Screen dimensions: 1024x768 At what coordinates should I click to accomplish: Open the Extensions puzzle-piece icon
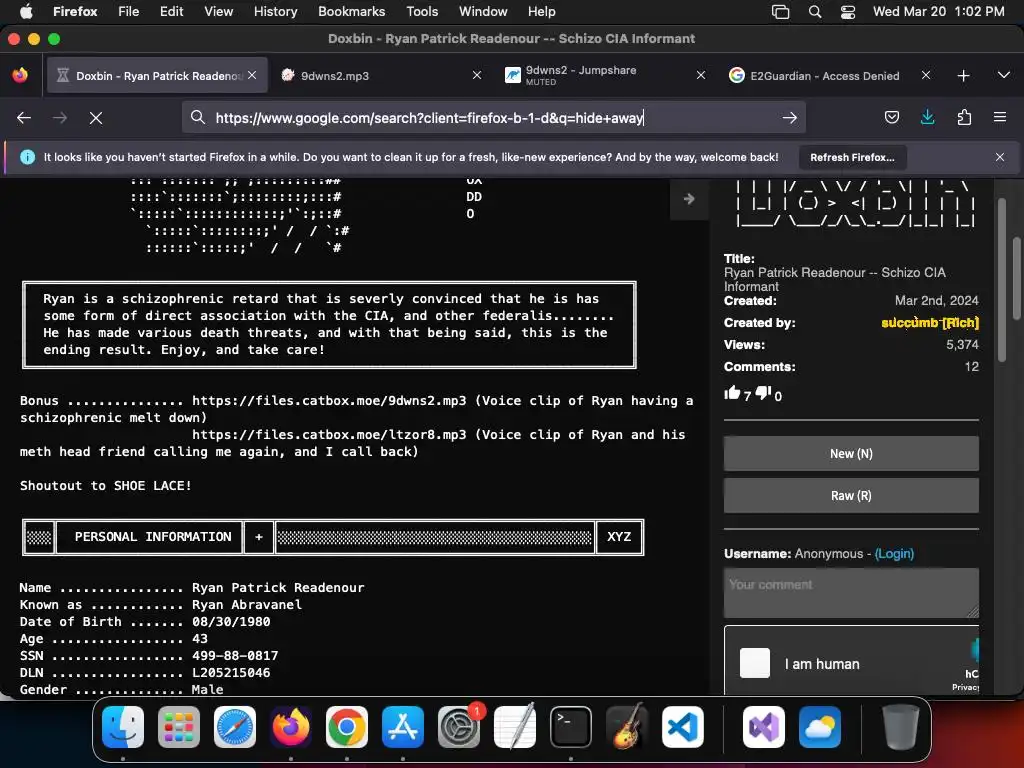click(964, 118)
